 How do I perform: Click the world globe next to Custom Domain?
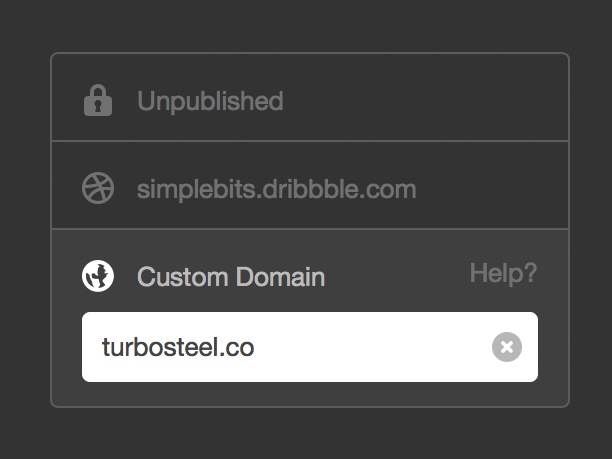(98, 276)
